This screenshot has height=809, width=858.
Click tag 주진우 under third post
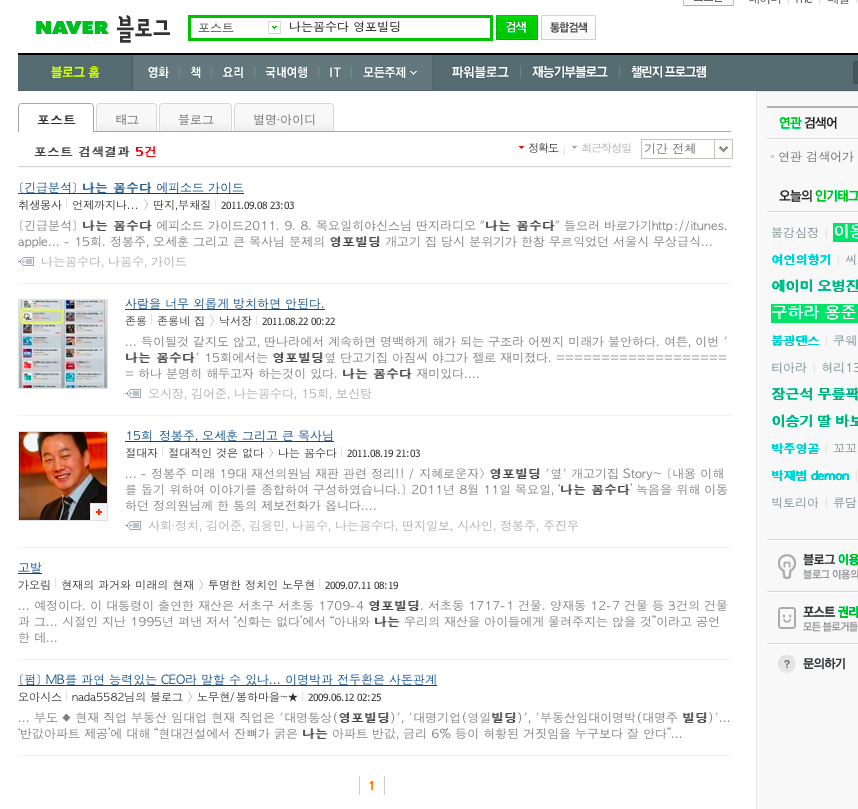click(560, 525)
